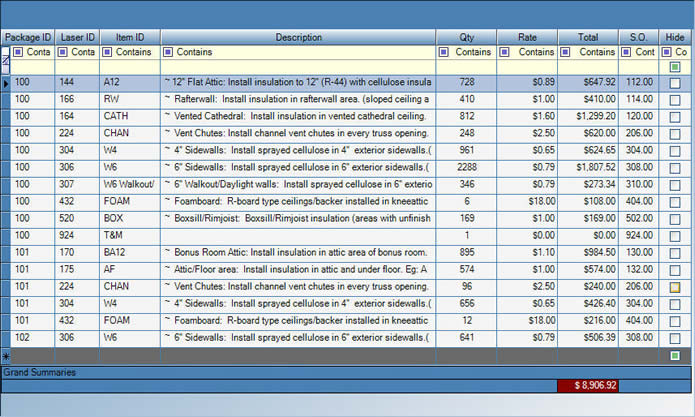This screenshot has width=695, height=417.
Task: Click Laser ID cell '520'
Action: point(77,218)
